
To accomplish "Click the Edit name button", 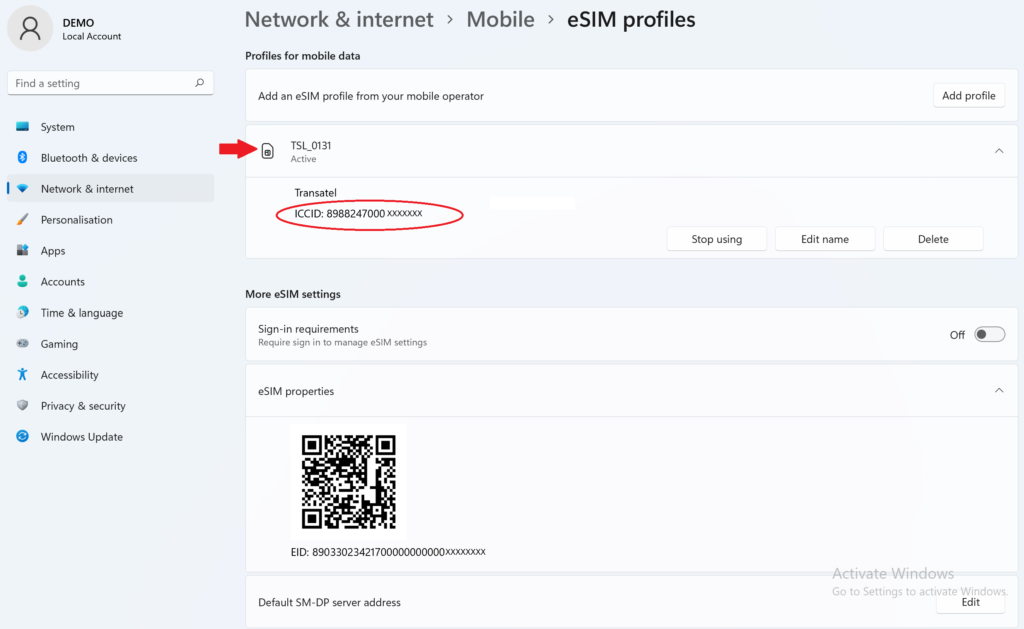I will (825, 239).
